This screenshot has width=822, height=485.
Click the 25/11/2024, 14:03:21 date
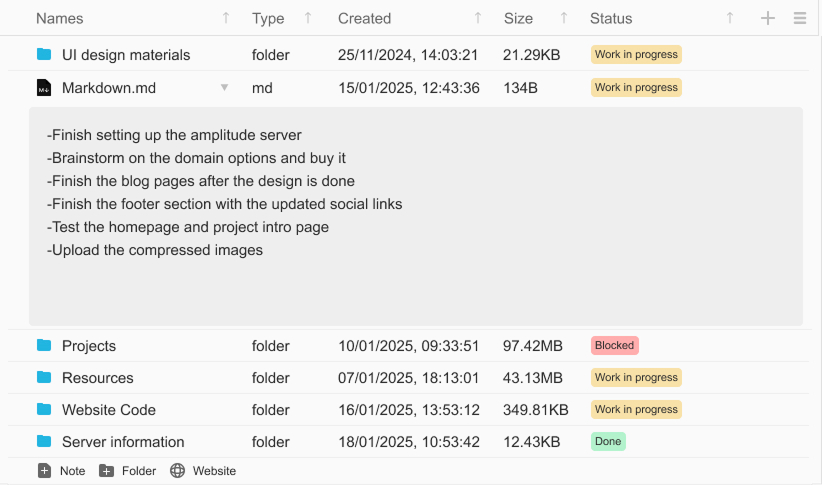[408, 55]
